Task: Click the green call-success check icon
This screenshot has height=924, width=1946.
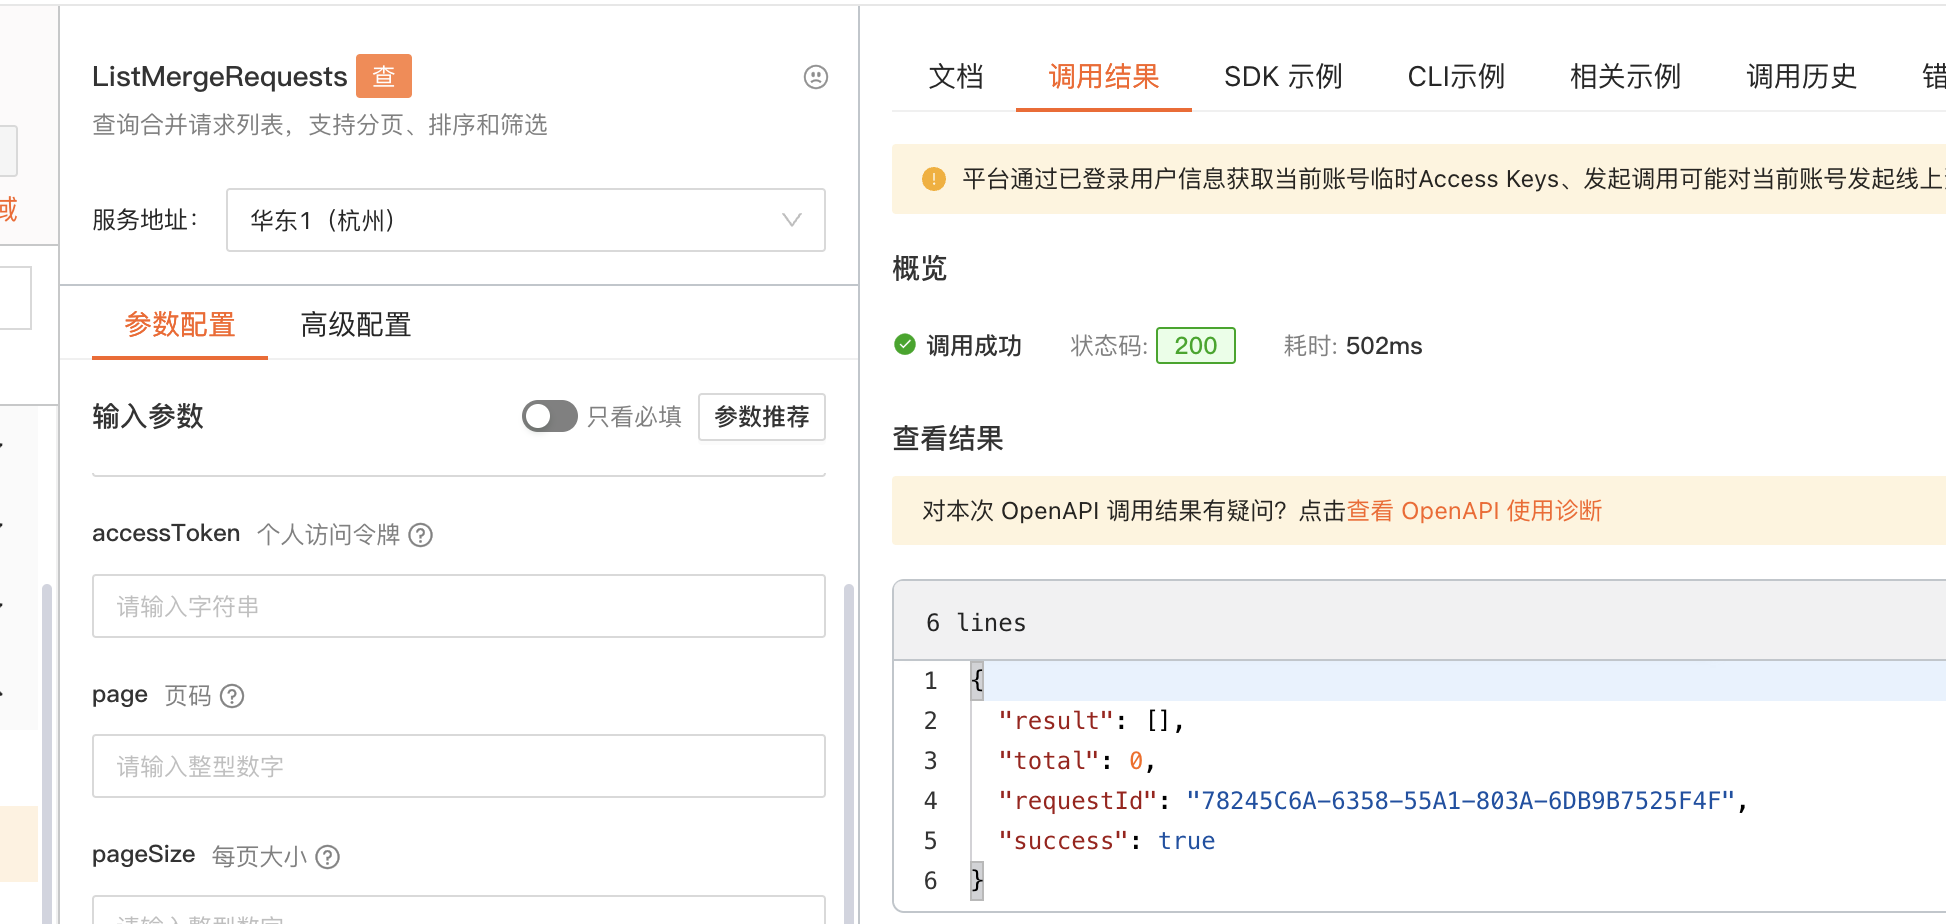Action: tap(905, 345)
